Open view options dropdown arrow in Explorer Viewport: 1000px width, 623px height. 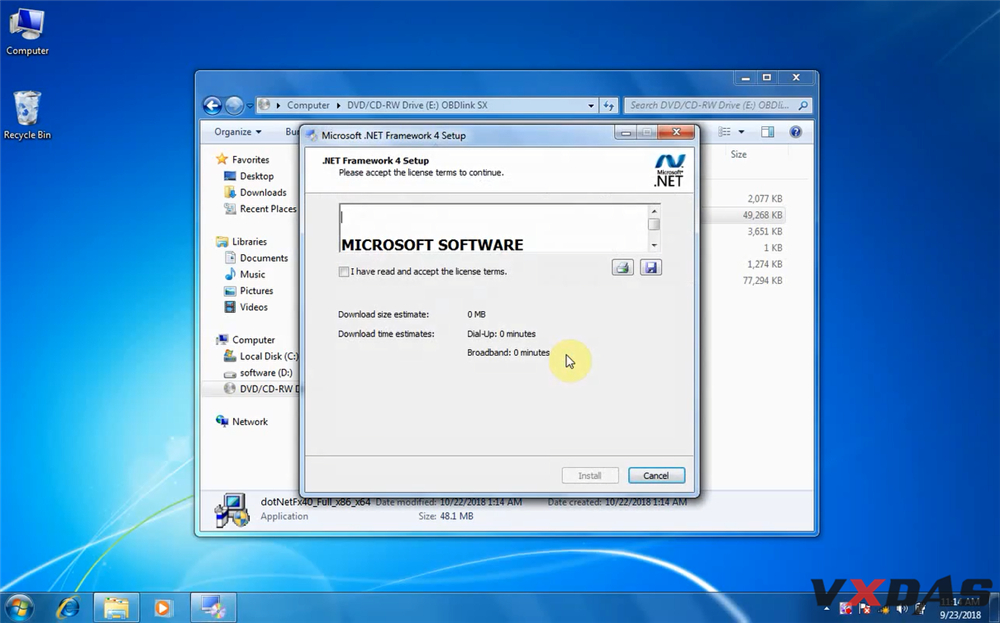[741, 132]
